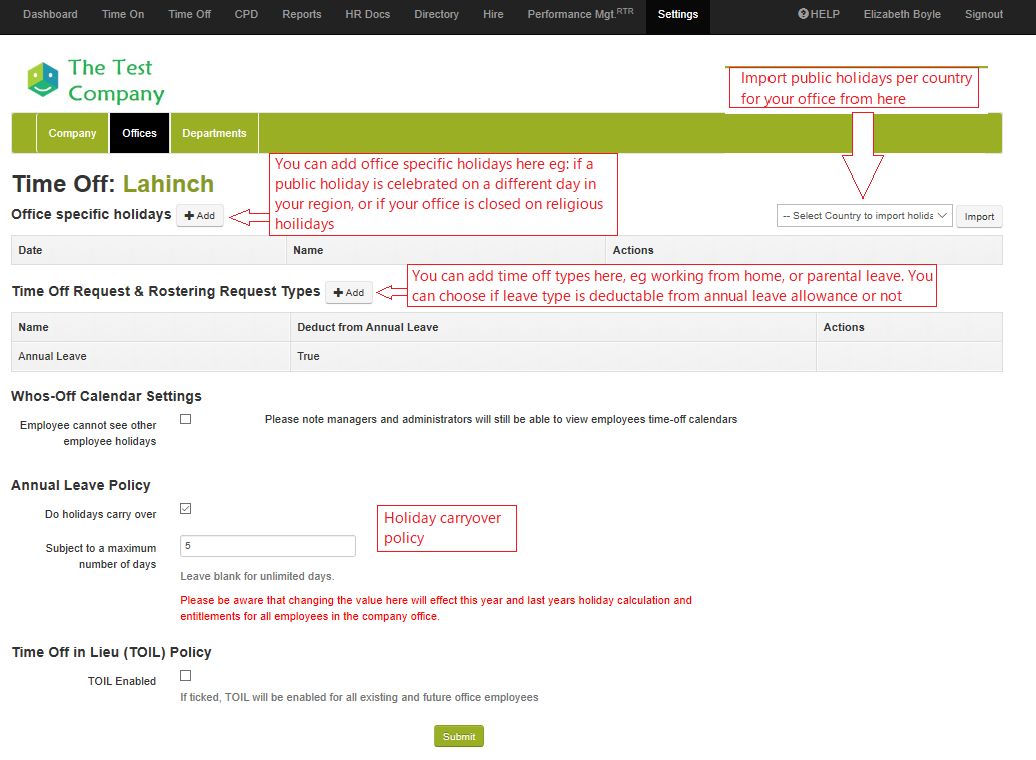
Task: Open HELP question mark link
Action: 818,15
